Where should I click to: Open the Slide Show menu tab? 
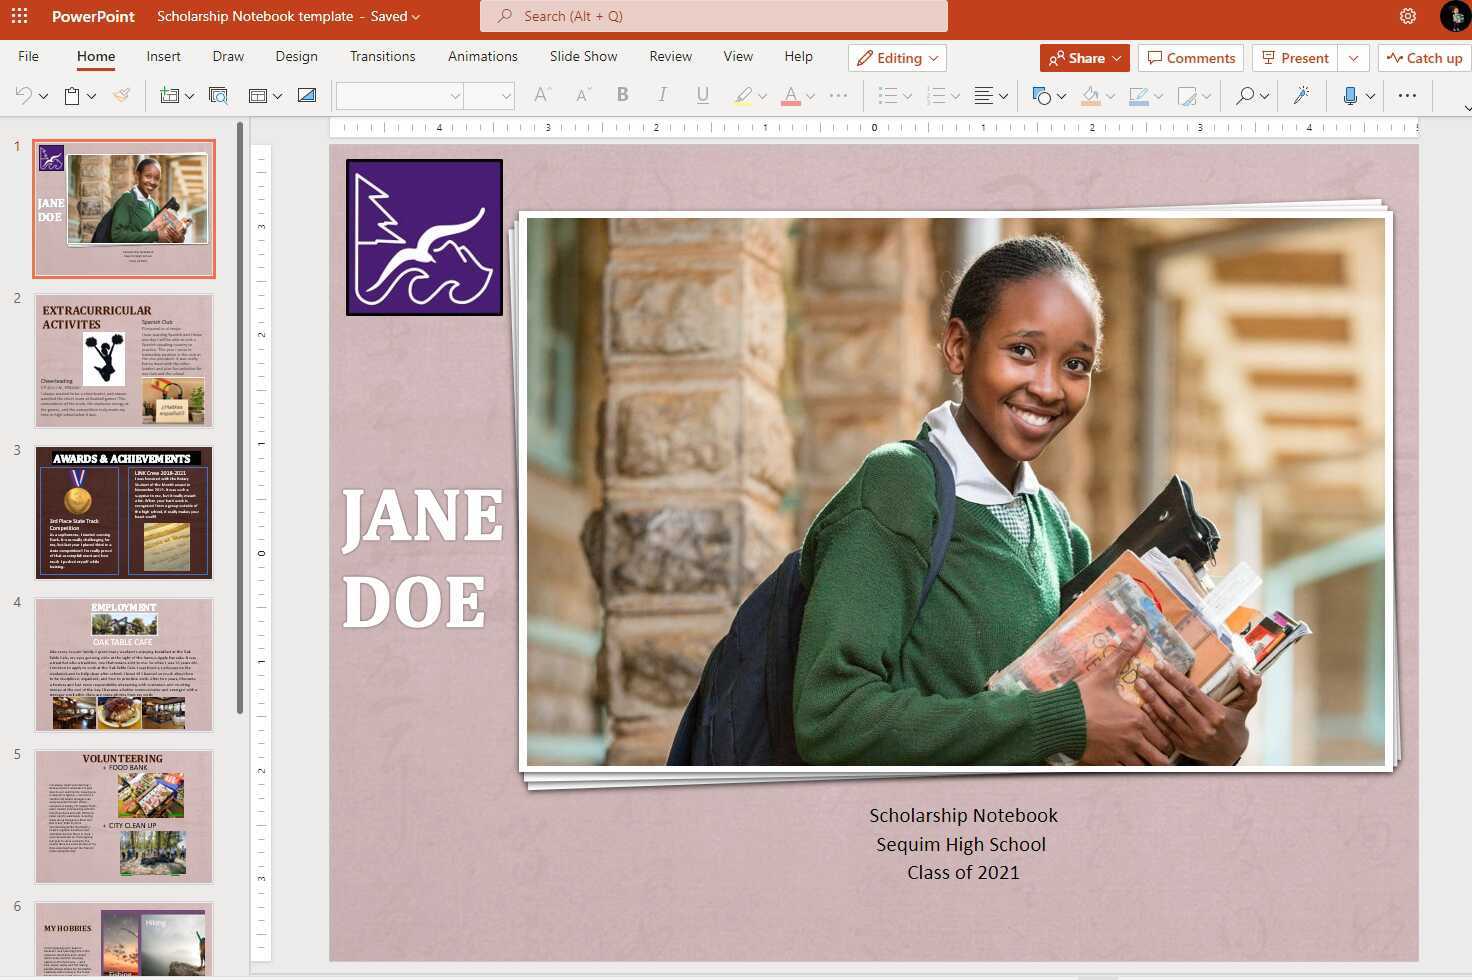coord(583,56)
